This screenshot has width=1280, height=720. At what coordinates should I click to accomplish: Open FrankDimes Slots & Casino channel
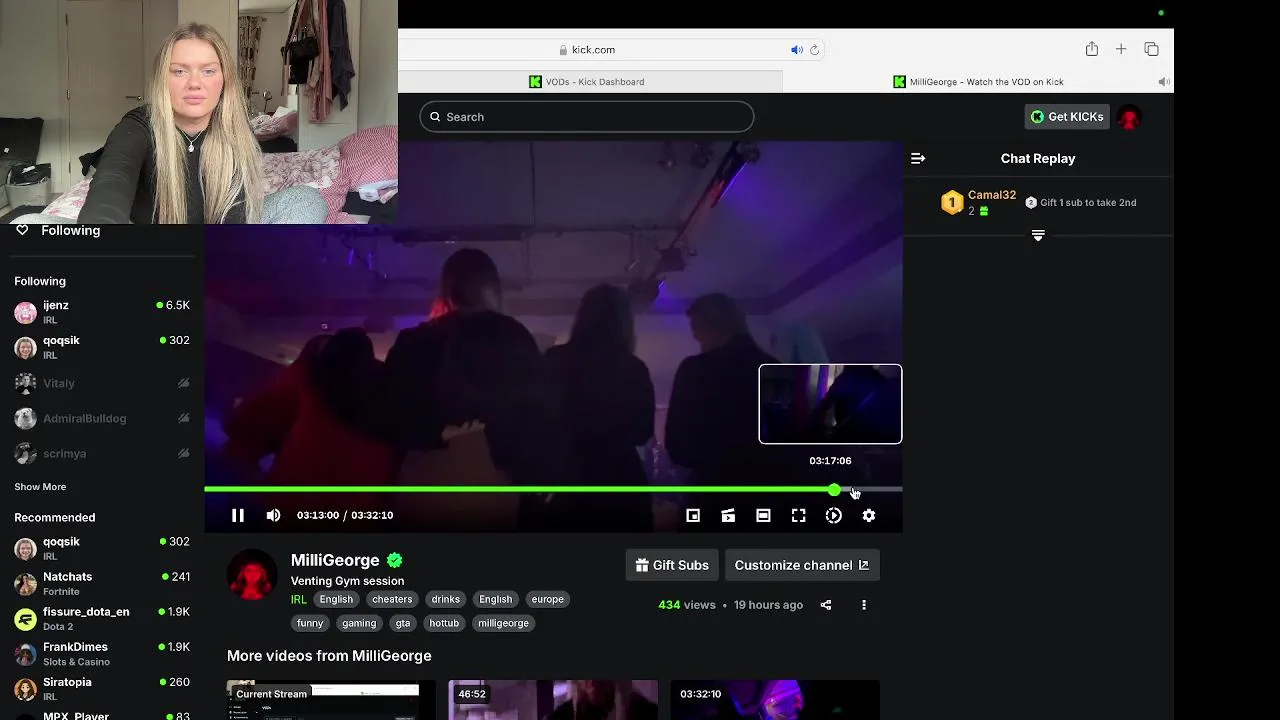[102, 653]
